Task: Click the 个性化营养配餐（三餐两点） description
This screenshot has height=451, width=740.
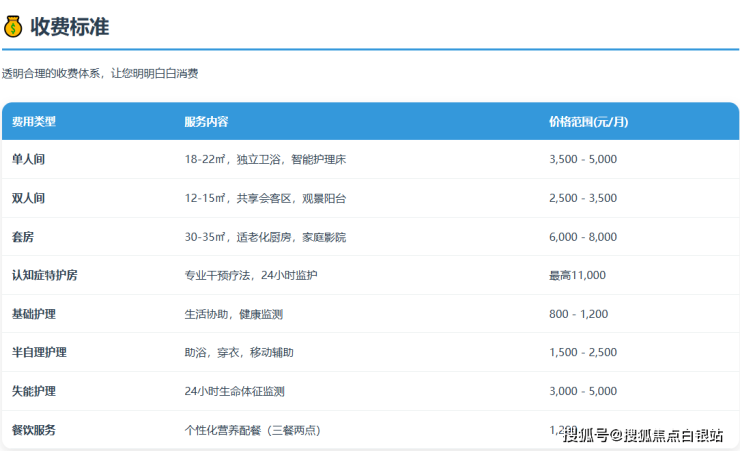Action: (252, 430)
